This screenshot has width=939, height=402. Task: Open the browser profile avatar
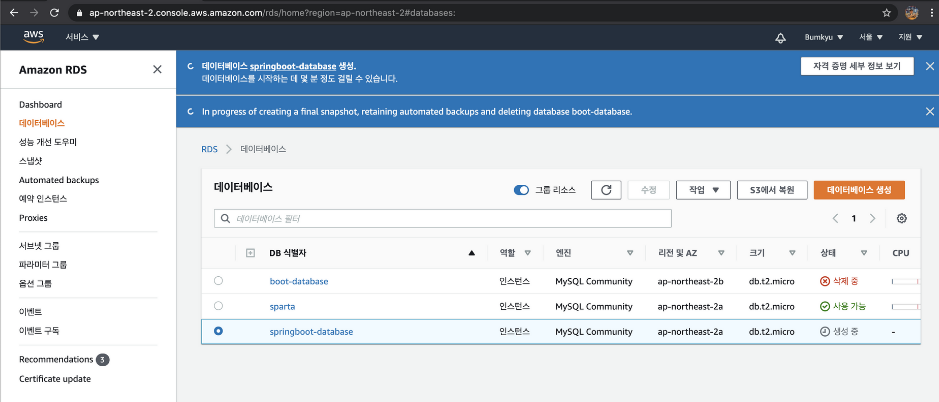coord(911,12)
